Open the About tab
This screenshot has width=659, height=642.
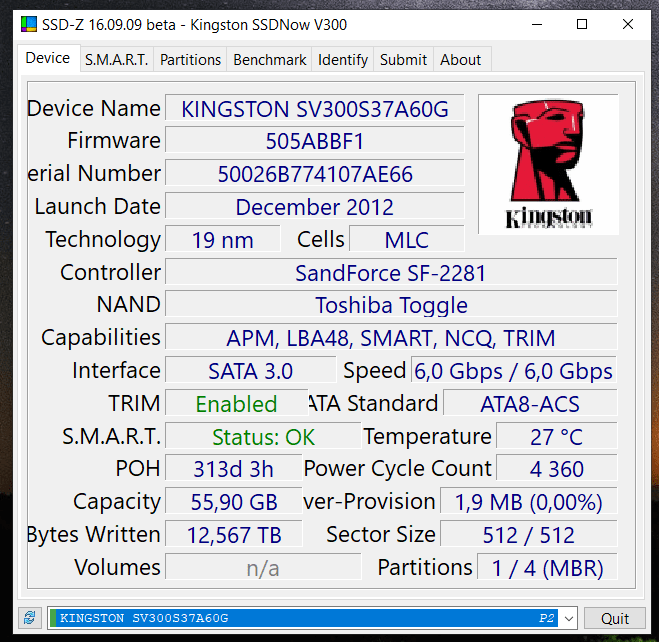[461, 60]
